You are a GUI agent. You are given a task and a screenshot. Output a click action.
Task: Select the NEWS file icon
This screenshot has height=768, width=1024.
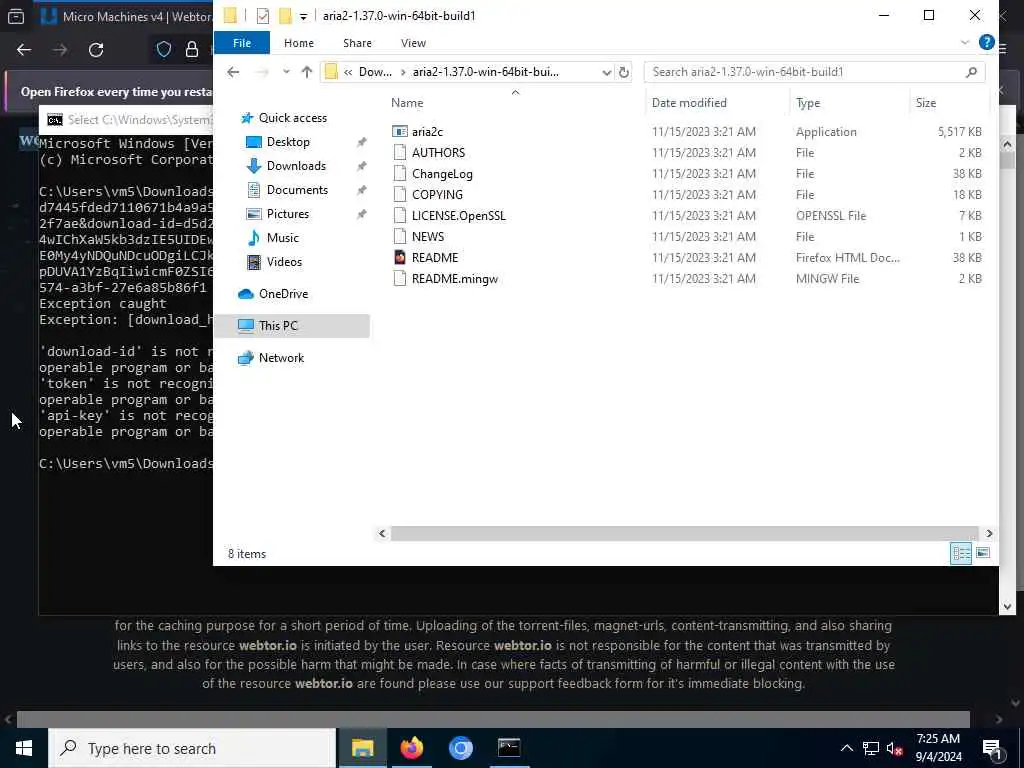(x=400, y=236)
